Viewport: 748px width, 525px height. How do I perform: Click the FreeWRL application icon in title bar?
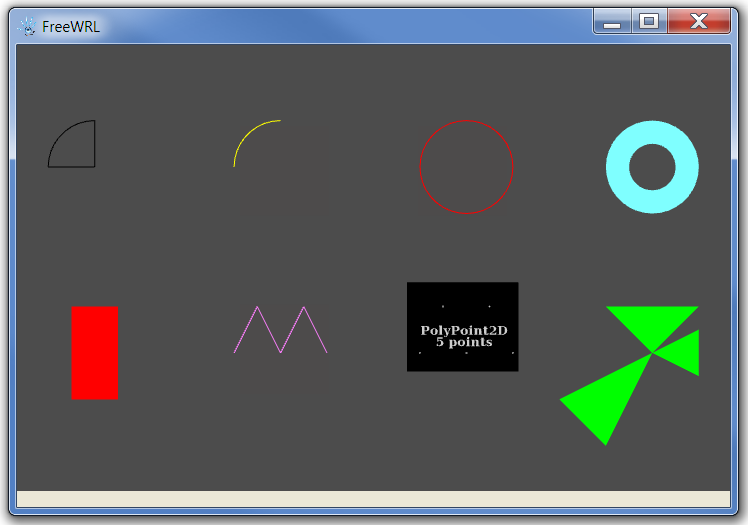pyautogui.click(x=27, y=25)
